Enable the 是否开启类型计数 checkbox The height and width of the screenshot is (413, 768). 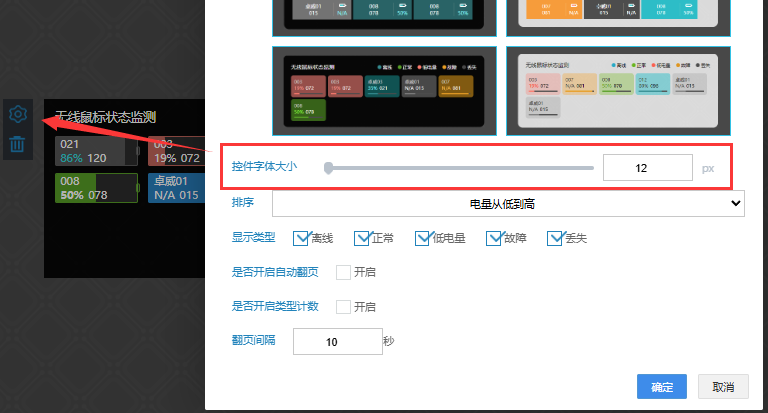pos(343,307)
